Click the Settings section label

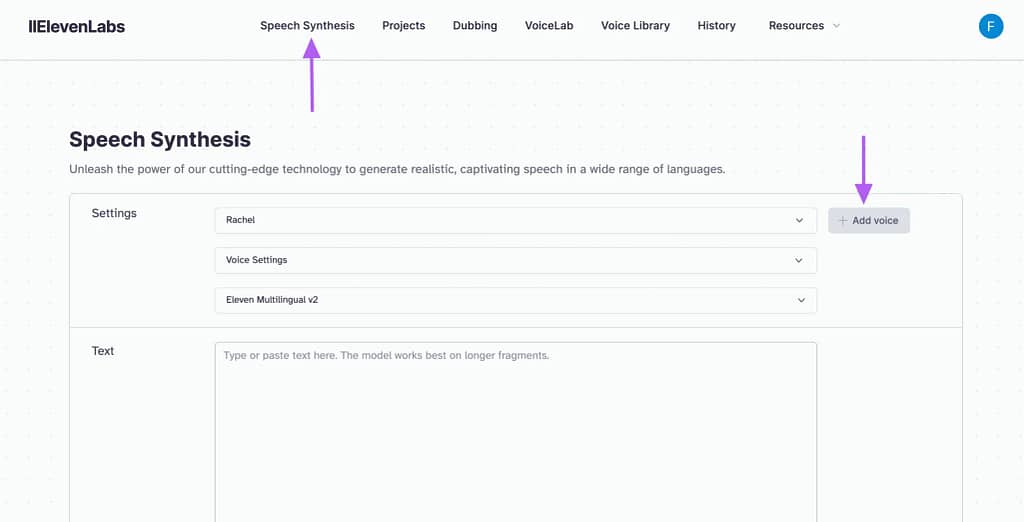tap(114, 213)
